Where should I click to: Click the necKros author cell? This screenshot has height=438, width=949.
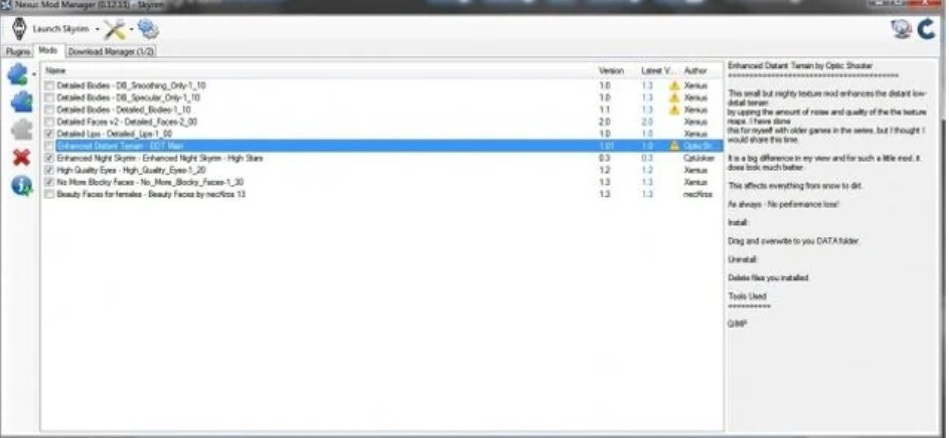point(698,194)
